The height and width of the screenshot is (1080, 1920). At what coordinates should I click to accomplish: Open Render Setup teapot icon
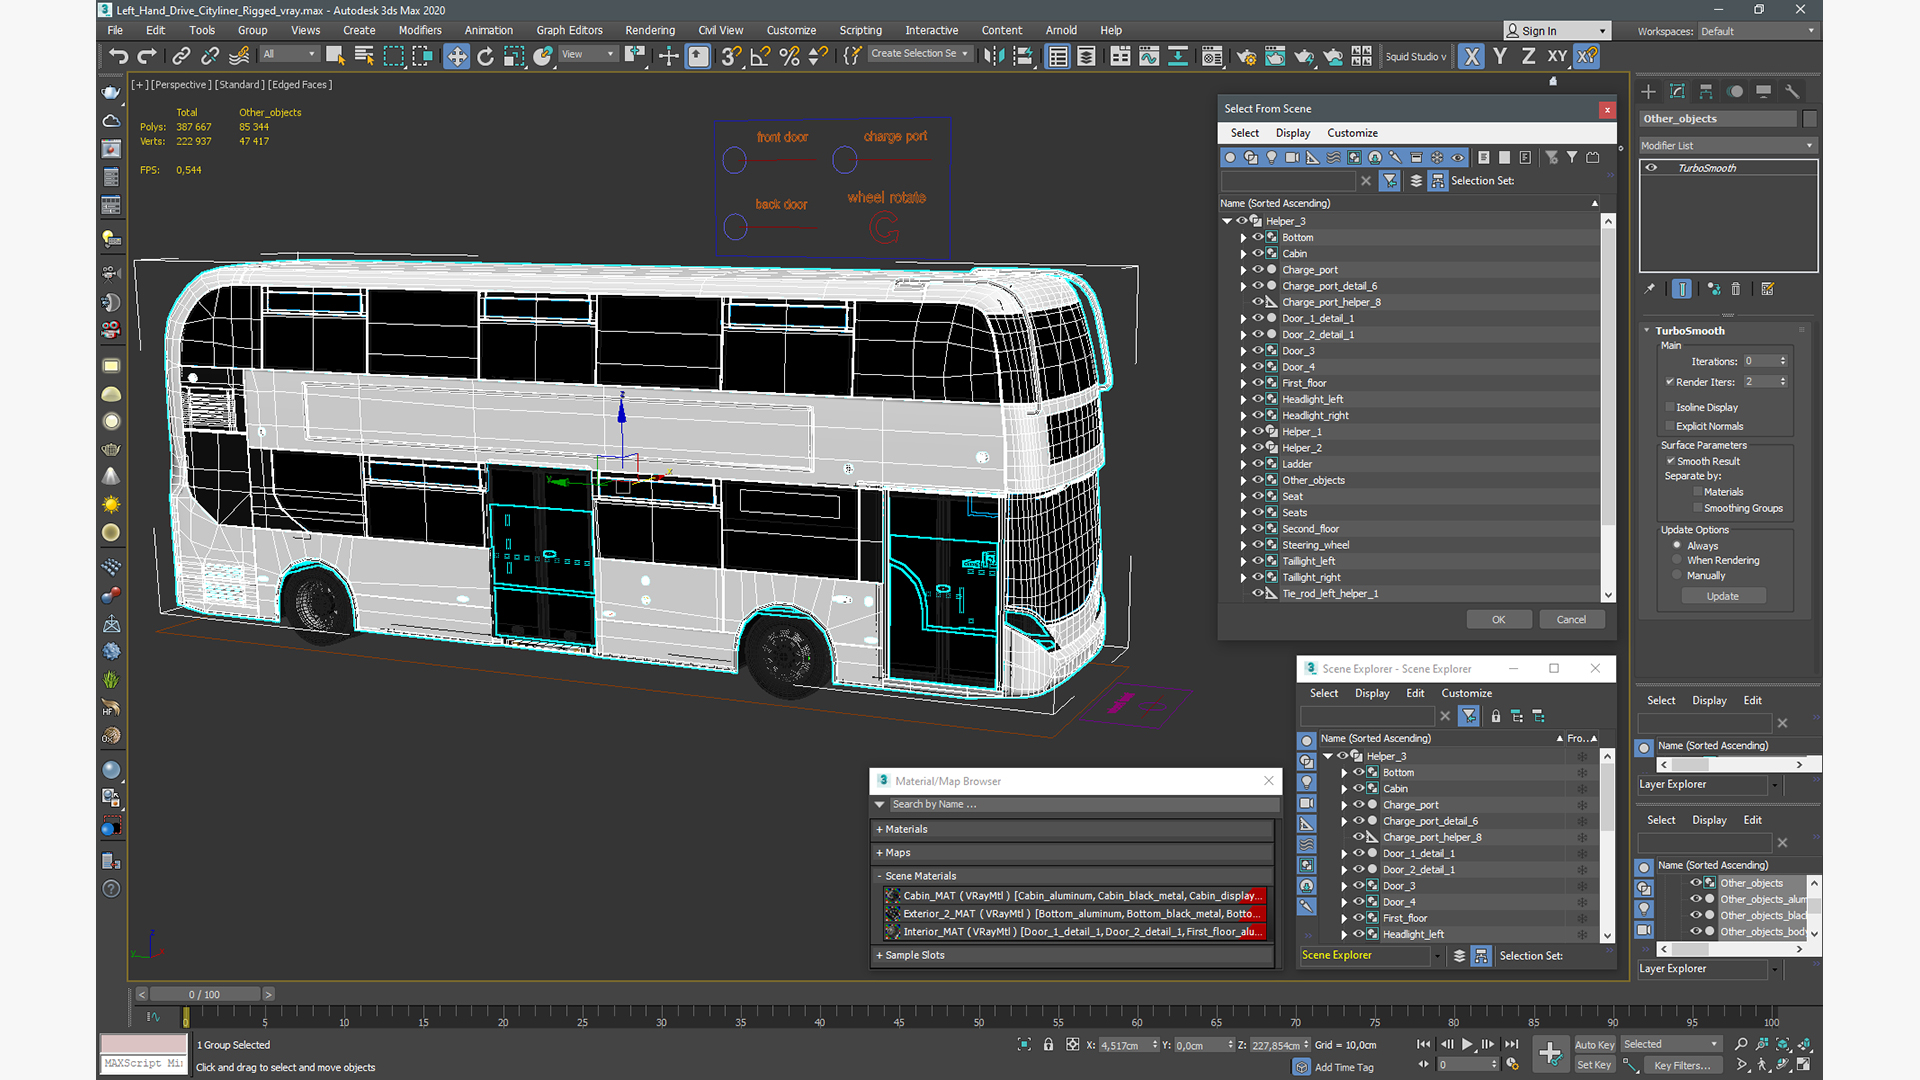[1246, 56]
